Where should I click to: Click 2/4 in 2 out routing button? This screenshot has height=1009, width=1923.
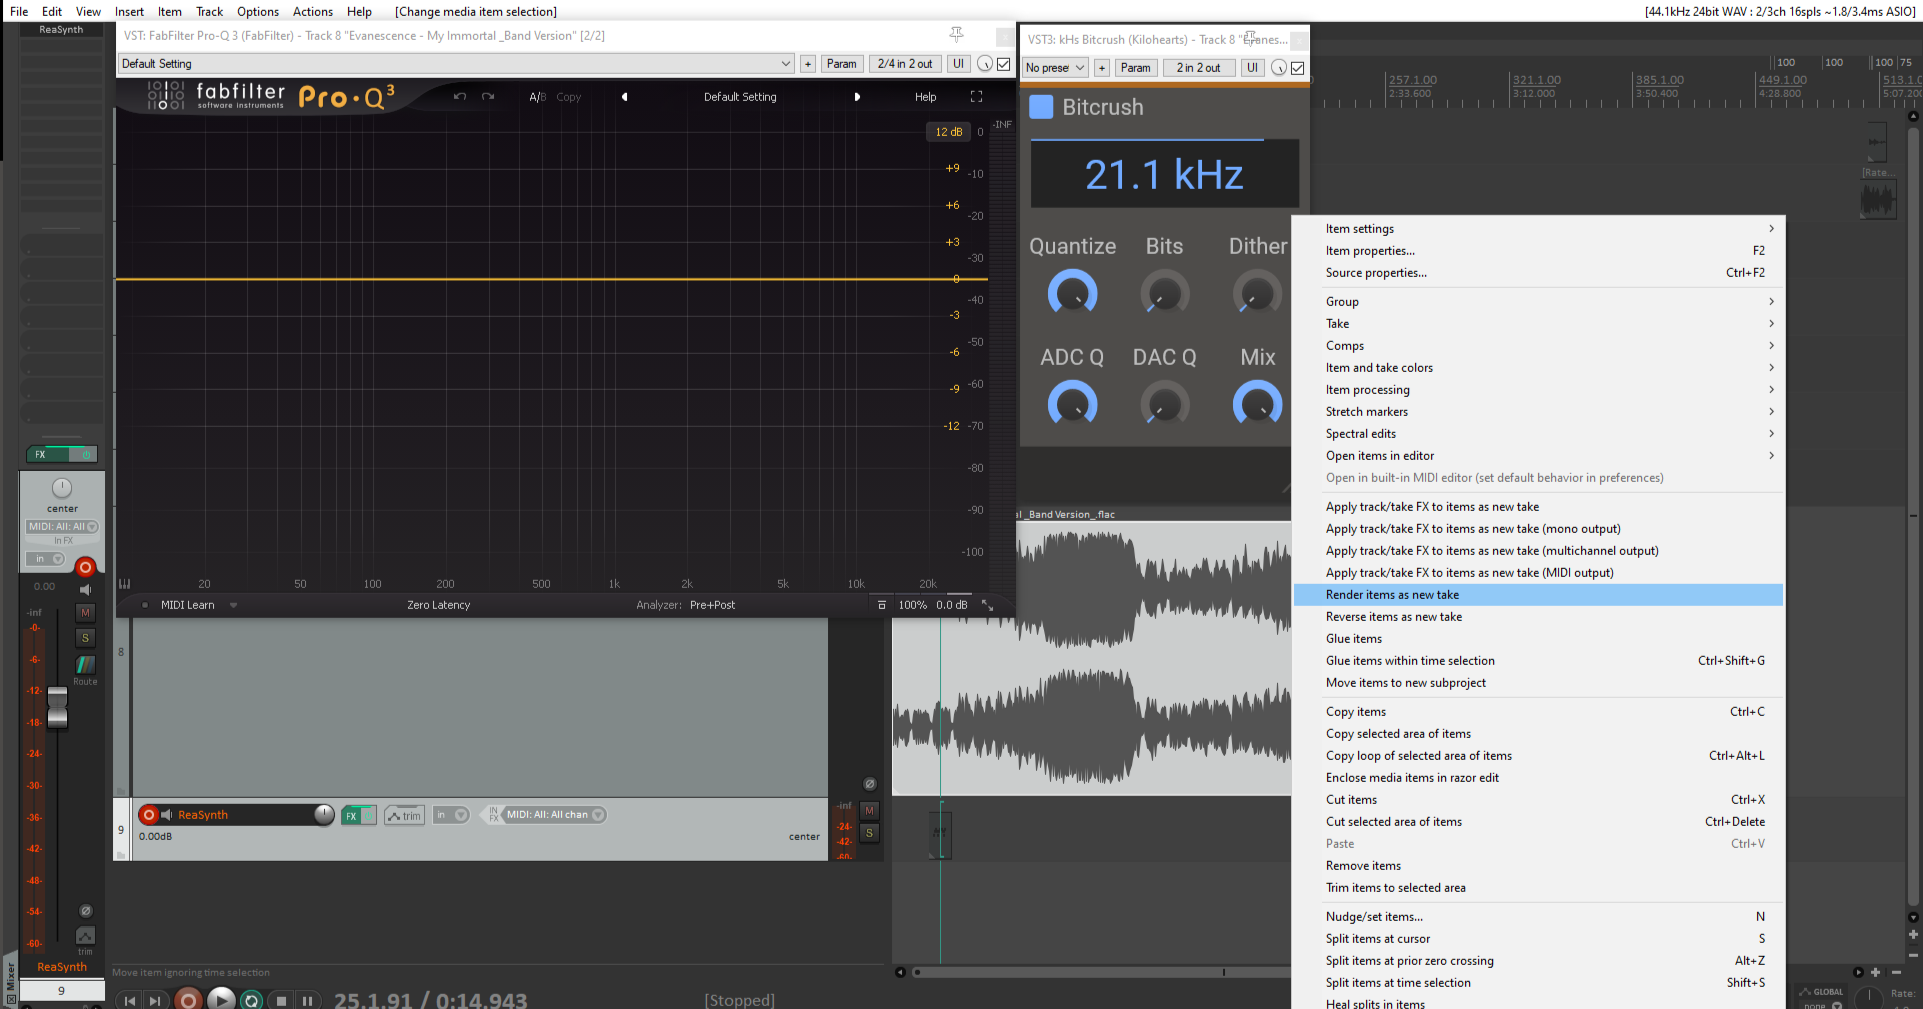click(x=904, y=64)
